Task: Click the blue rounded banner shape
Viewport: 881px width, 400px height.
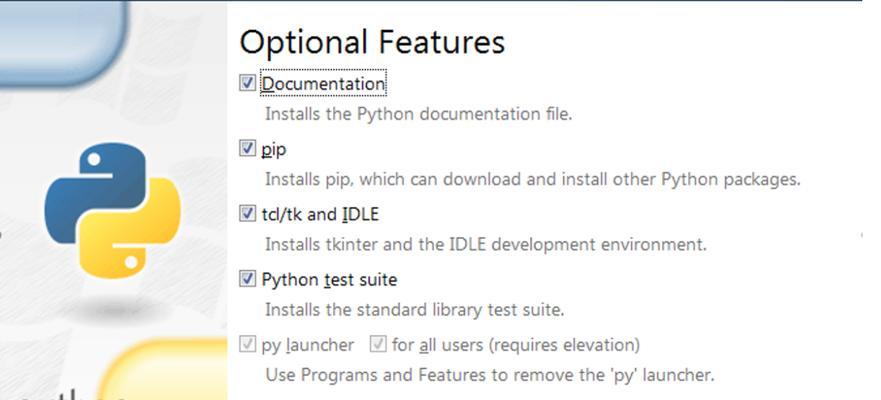Action: (63, 43)
